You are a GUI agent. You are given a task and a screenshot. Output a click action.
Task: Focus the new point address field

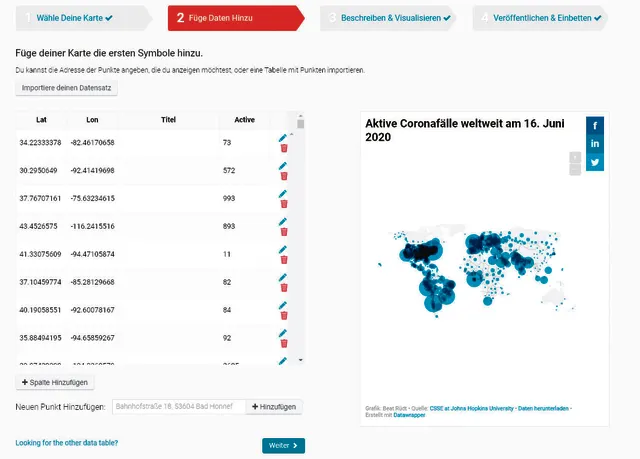click(x=179, y=407)
